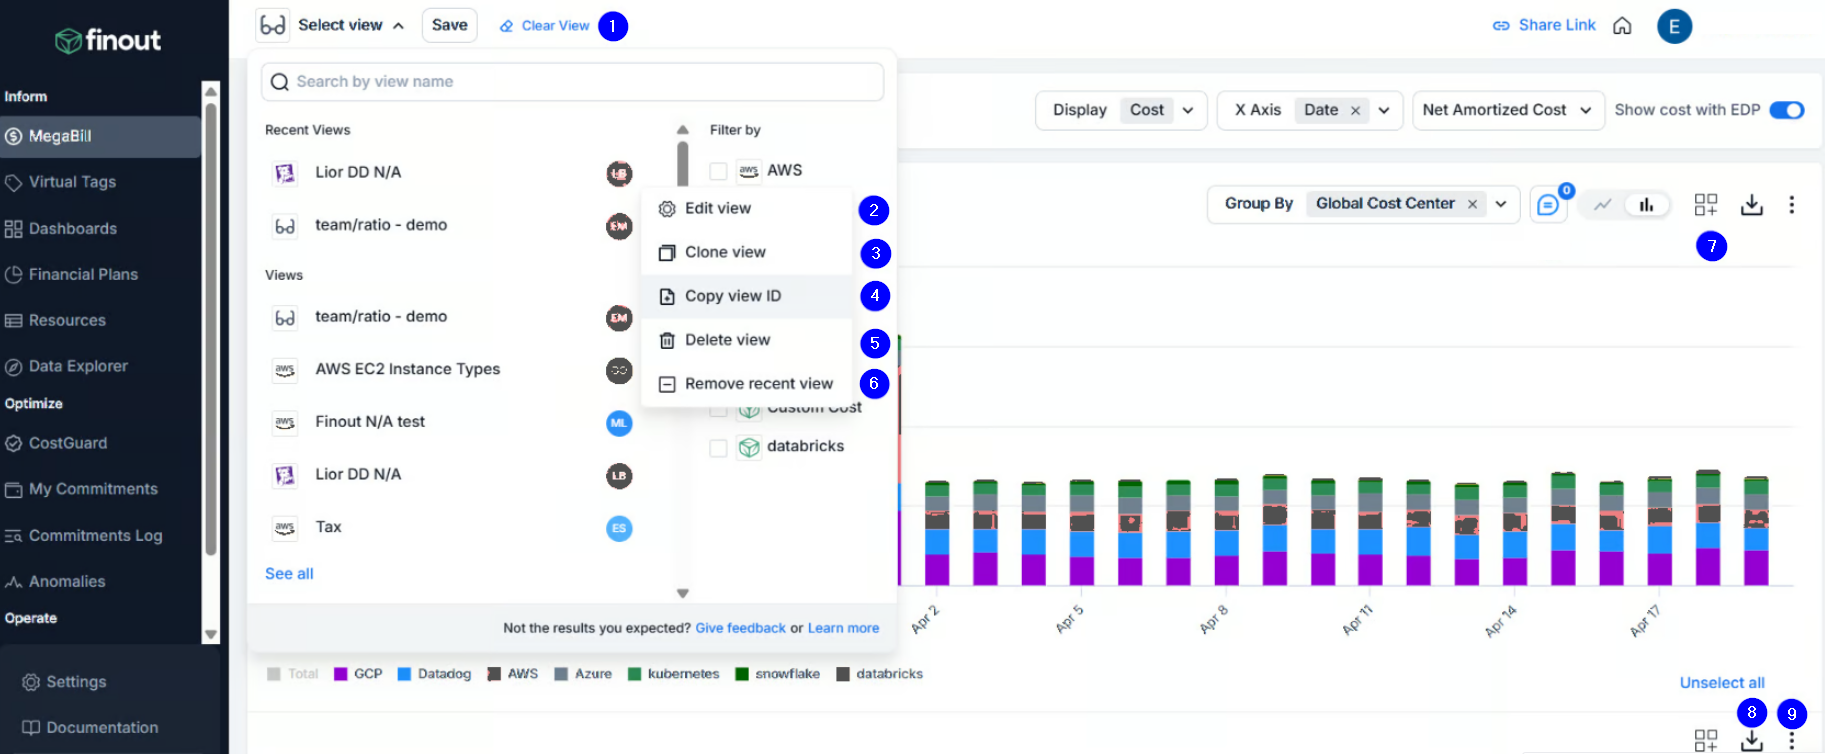
Task: Toggle Azure series in the chart legend
Action: [x=583, y=674]
